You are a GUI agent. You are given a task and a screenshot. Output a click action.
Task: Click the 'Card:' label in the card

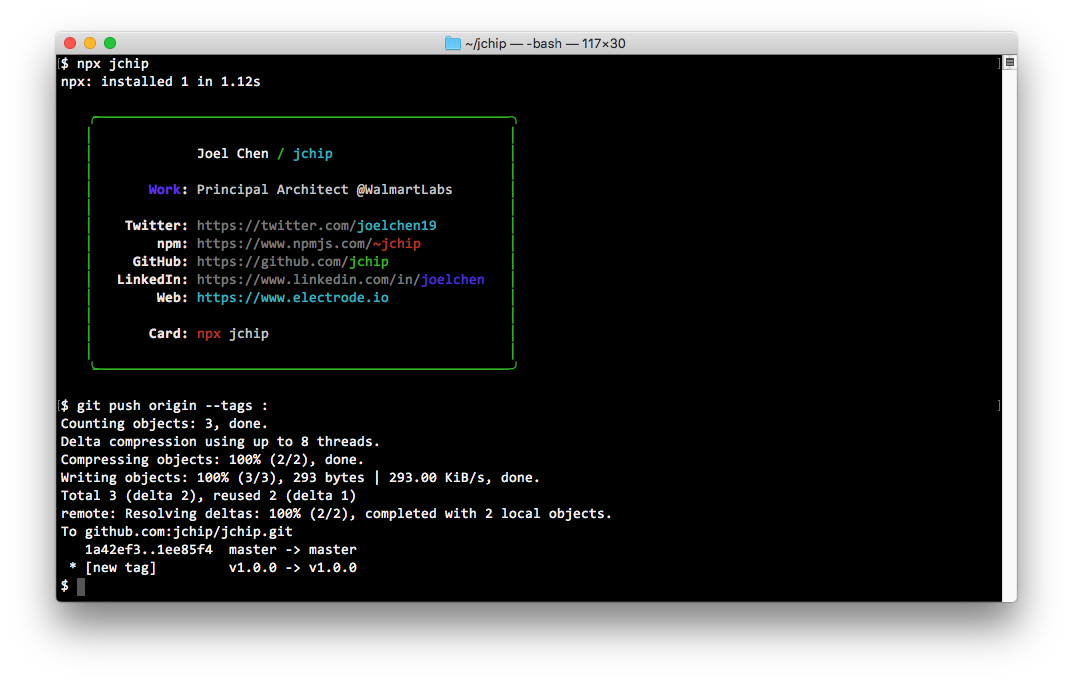click(x=168, y=333)
